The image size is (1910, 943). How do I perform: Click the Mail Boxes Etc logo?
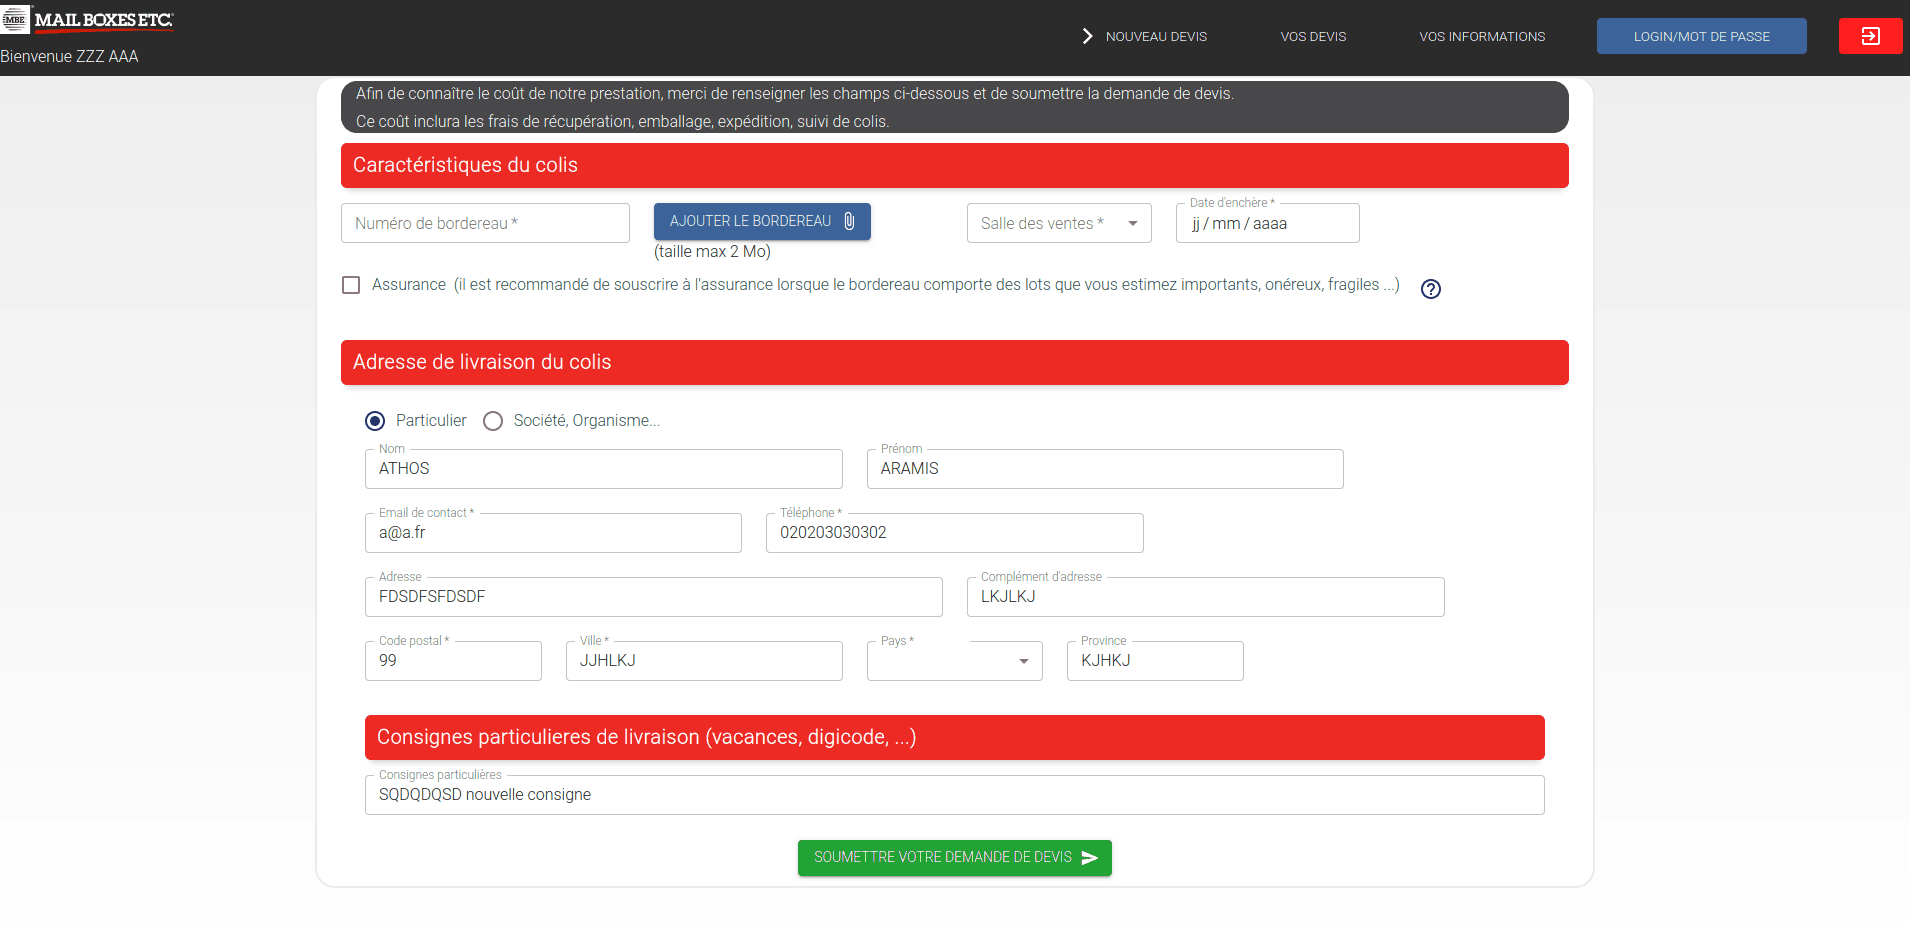pyautogui.click(x=88, y=20)
